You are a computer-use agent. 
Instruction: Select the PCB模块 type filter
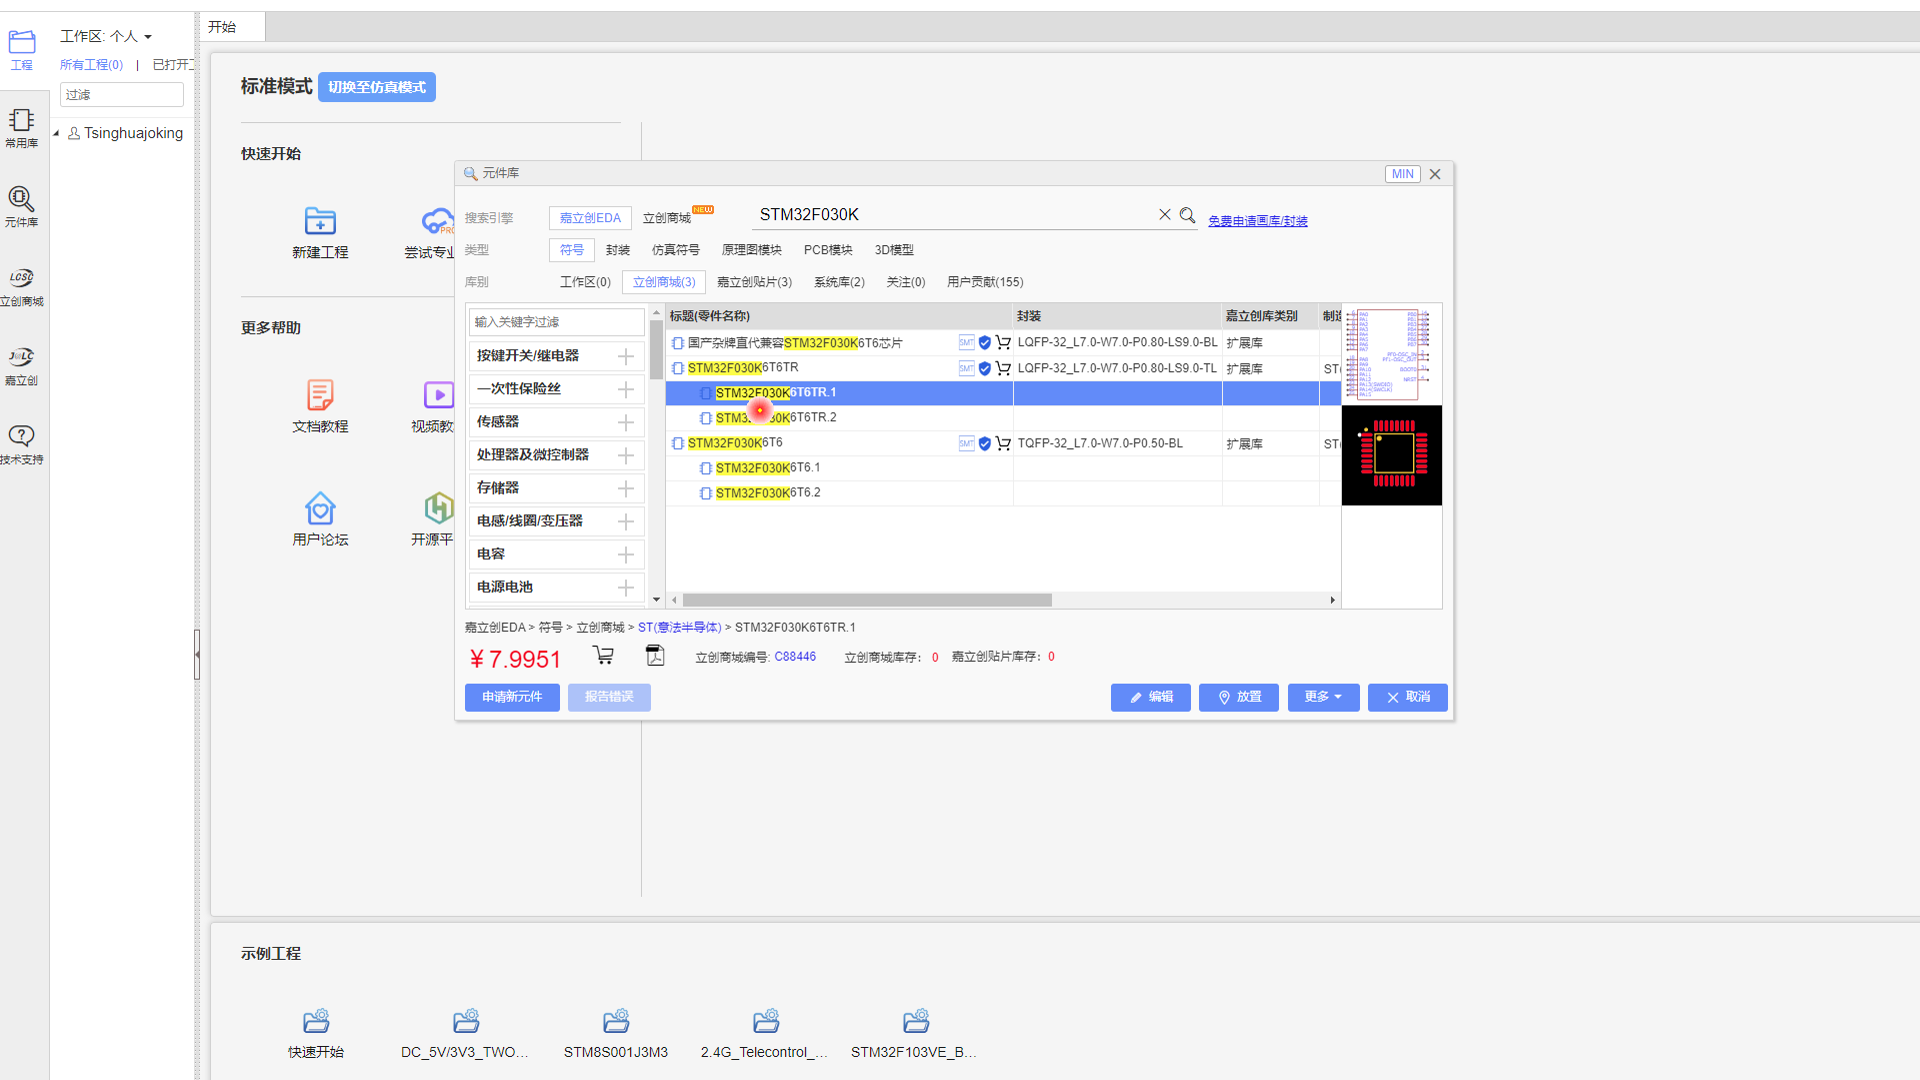point(828,250)
